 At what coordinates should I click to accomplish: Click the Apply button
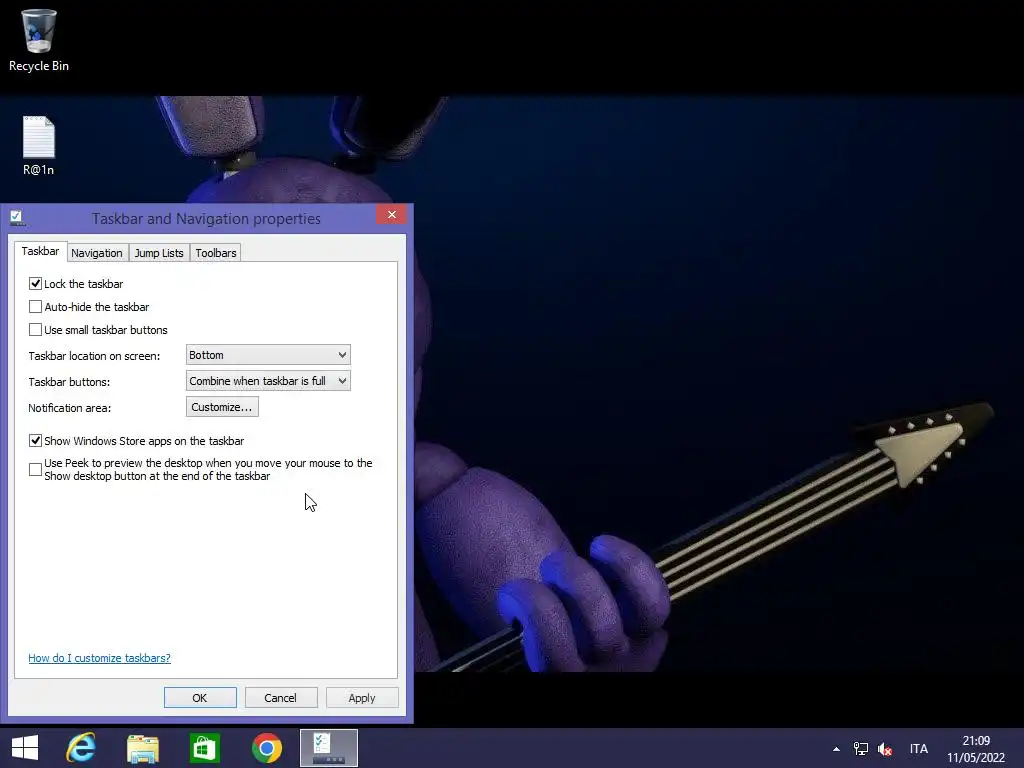coord(362,697)
